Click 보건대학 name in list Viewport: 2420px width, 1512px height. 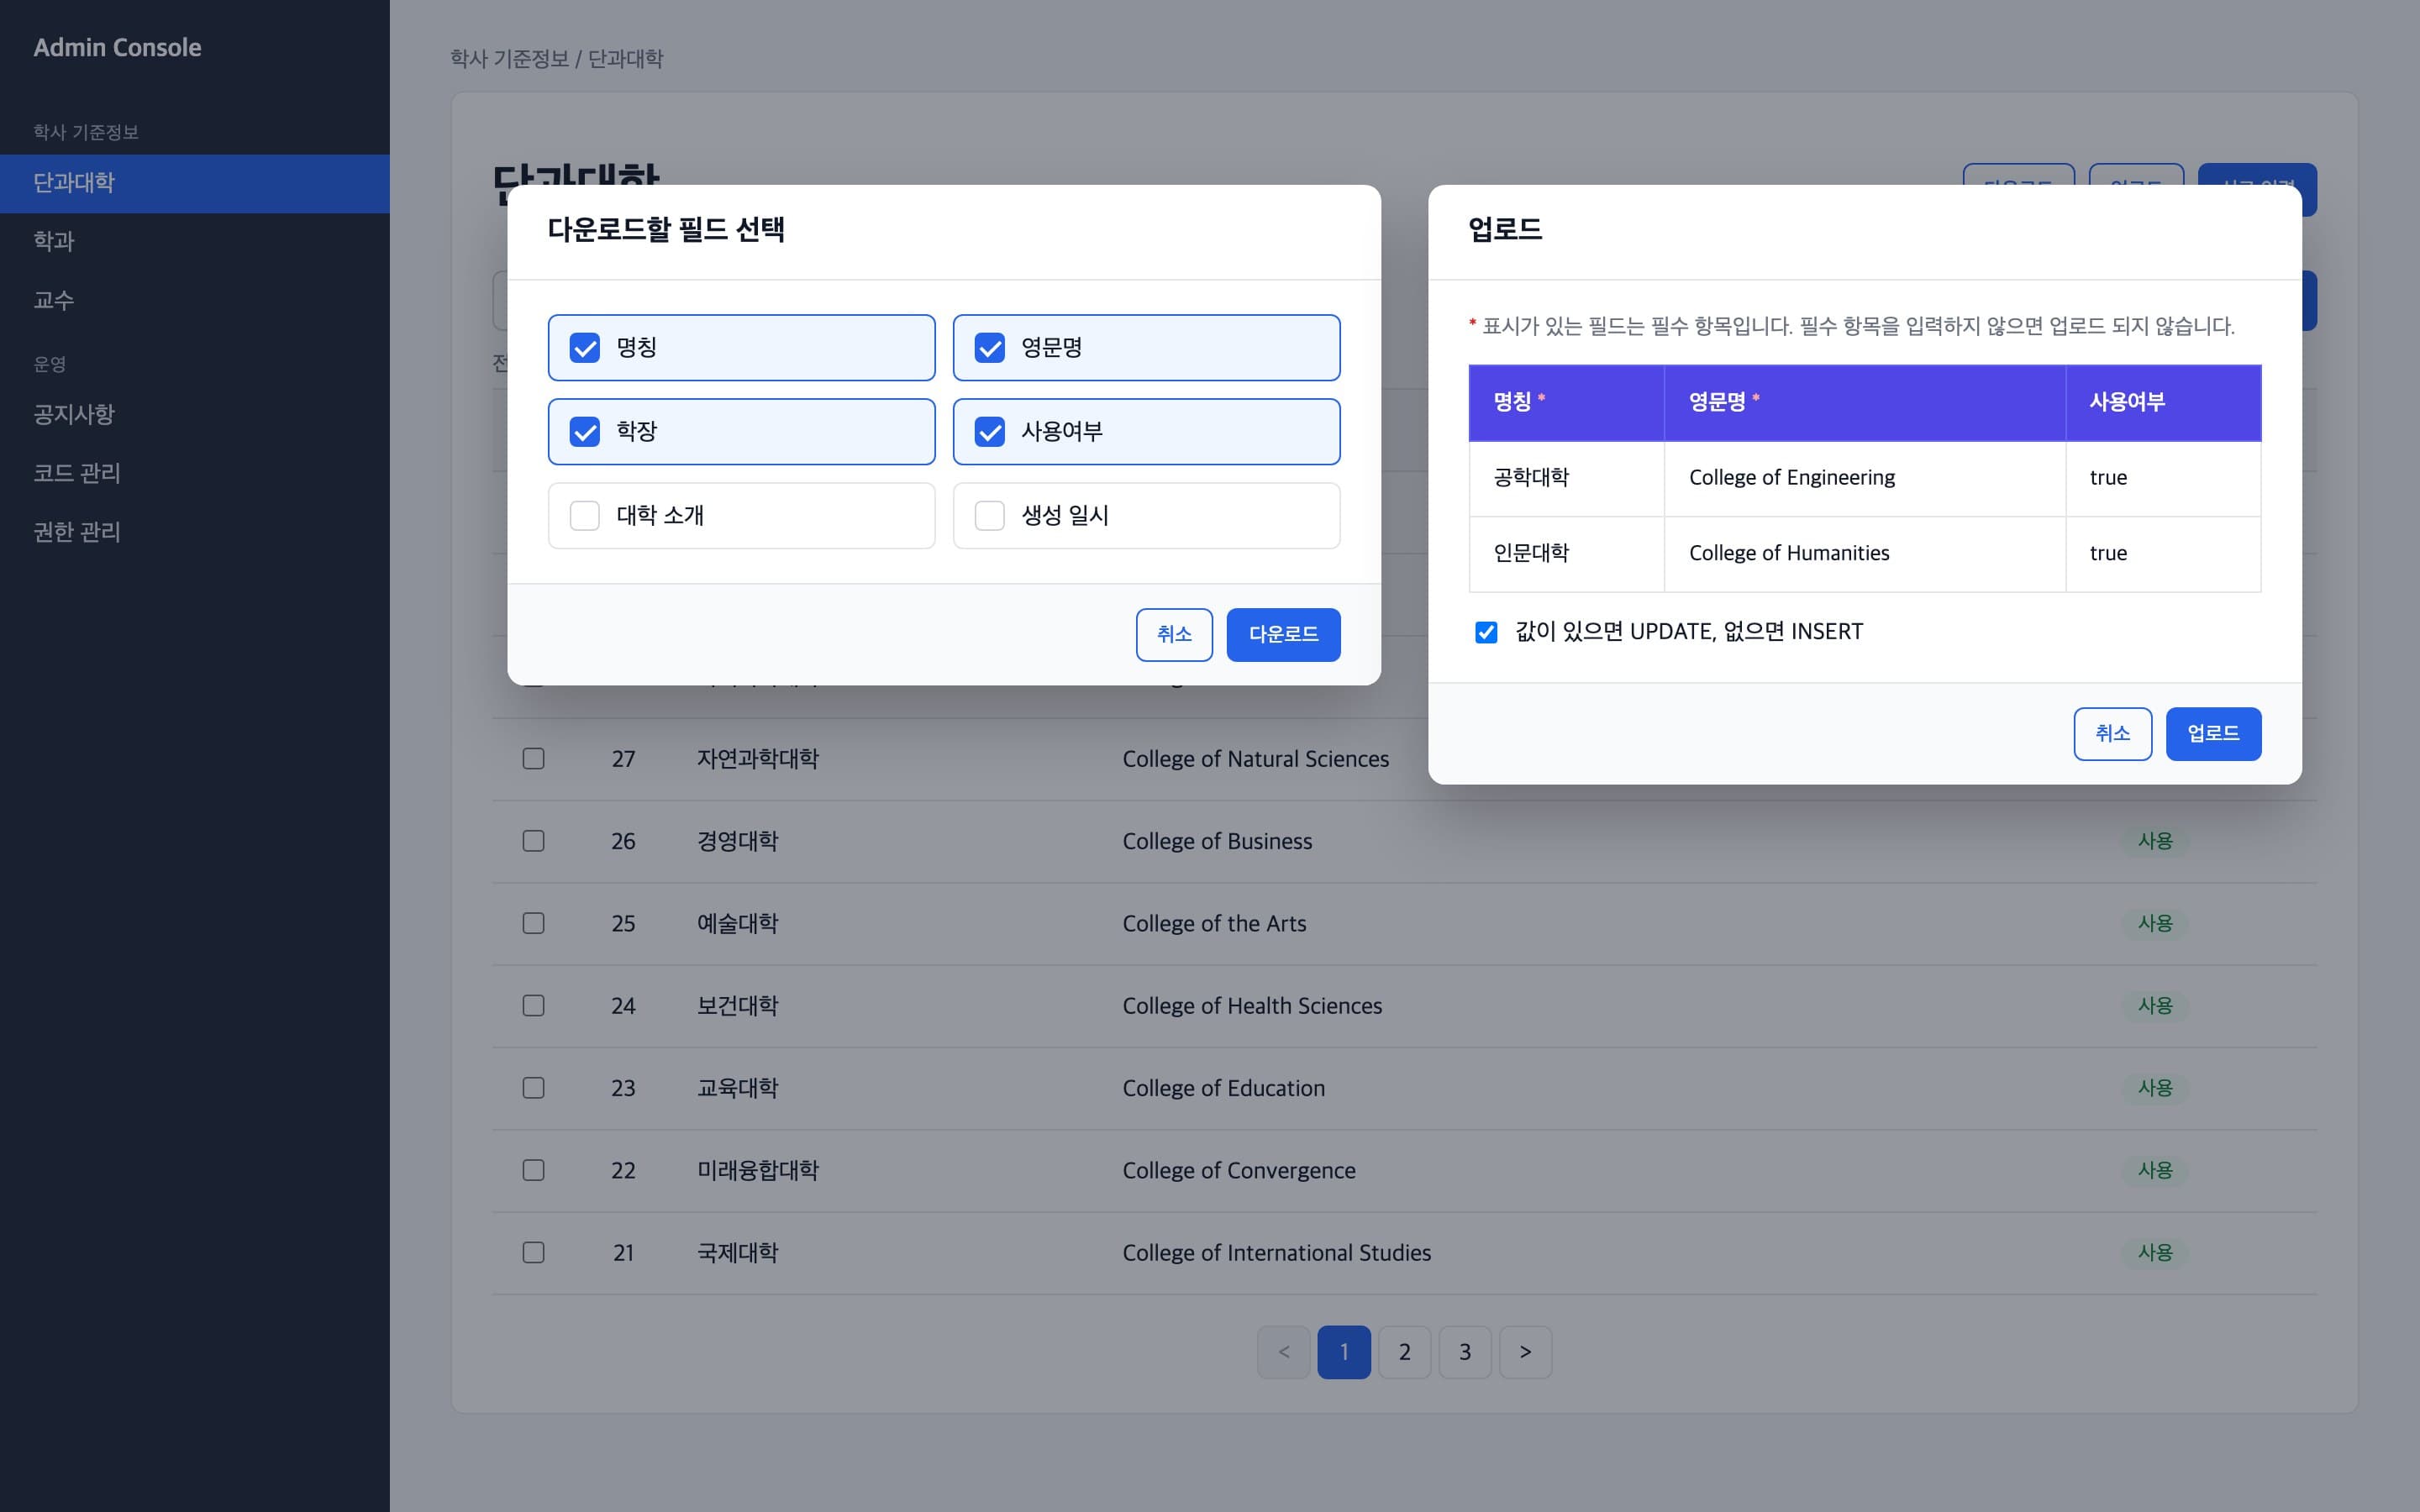(x=737, y=1005)
